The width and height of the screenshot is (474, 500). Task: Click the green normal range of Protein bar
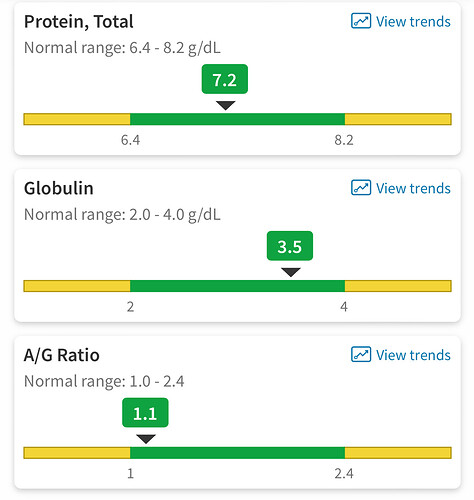237,119
